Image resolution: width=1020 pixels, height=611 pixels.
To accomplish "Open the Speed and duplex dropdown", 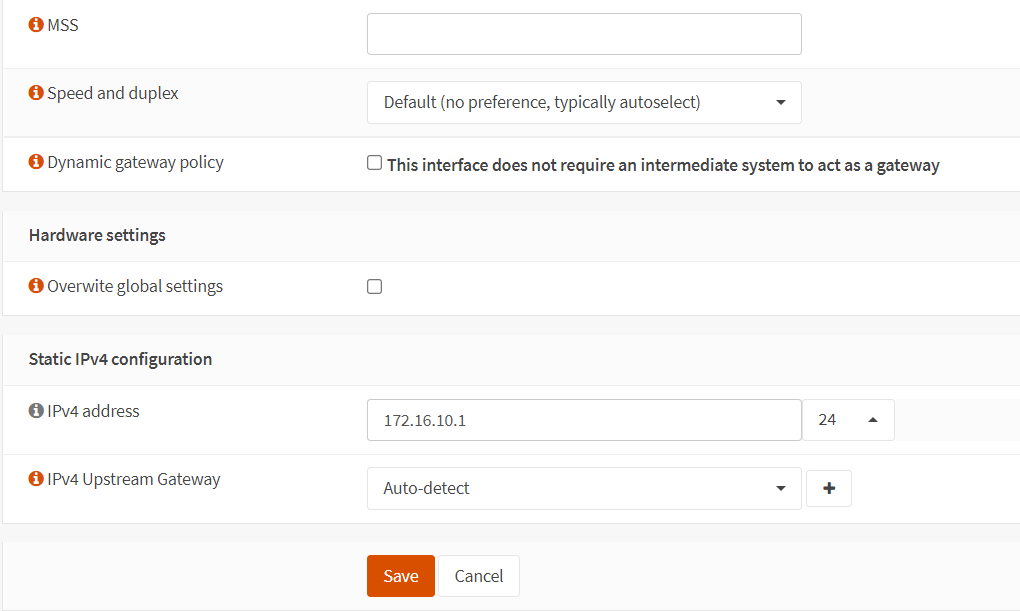I will (x=584, y=102).
